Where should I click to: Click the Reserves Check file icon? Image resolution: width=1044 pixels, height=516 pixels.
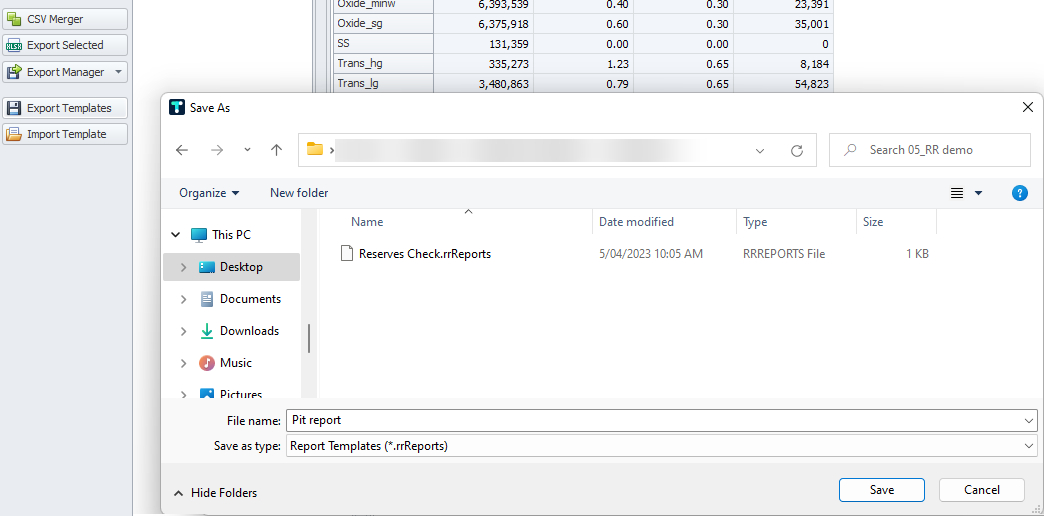tap(346, 254)
